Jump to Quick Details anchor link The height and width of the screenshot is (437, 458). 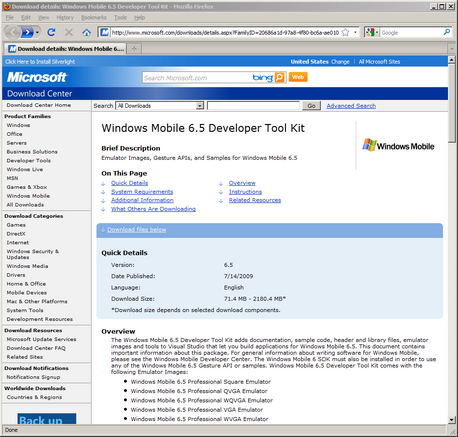[129, 183]
